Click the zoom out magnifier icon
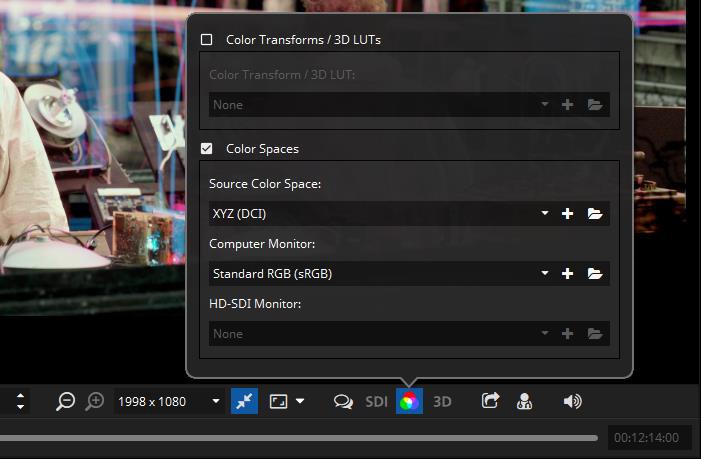 click(66, 401)
